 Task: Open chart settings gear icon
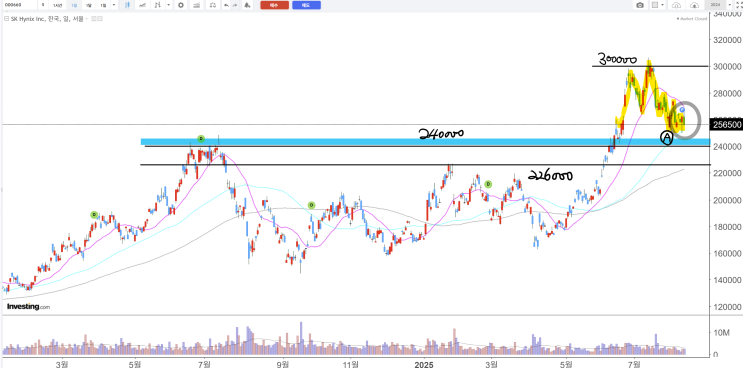click(x=181, y=5)
